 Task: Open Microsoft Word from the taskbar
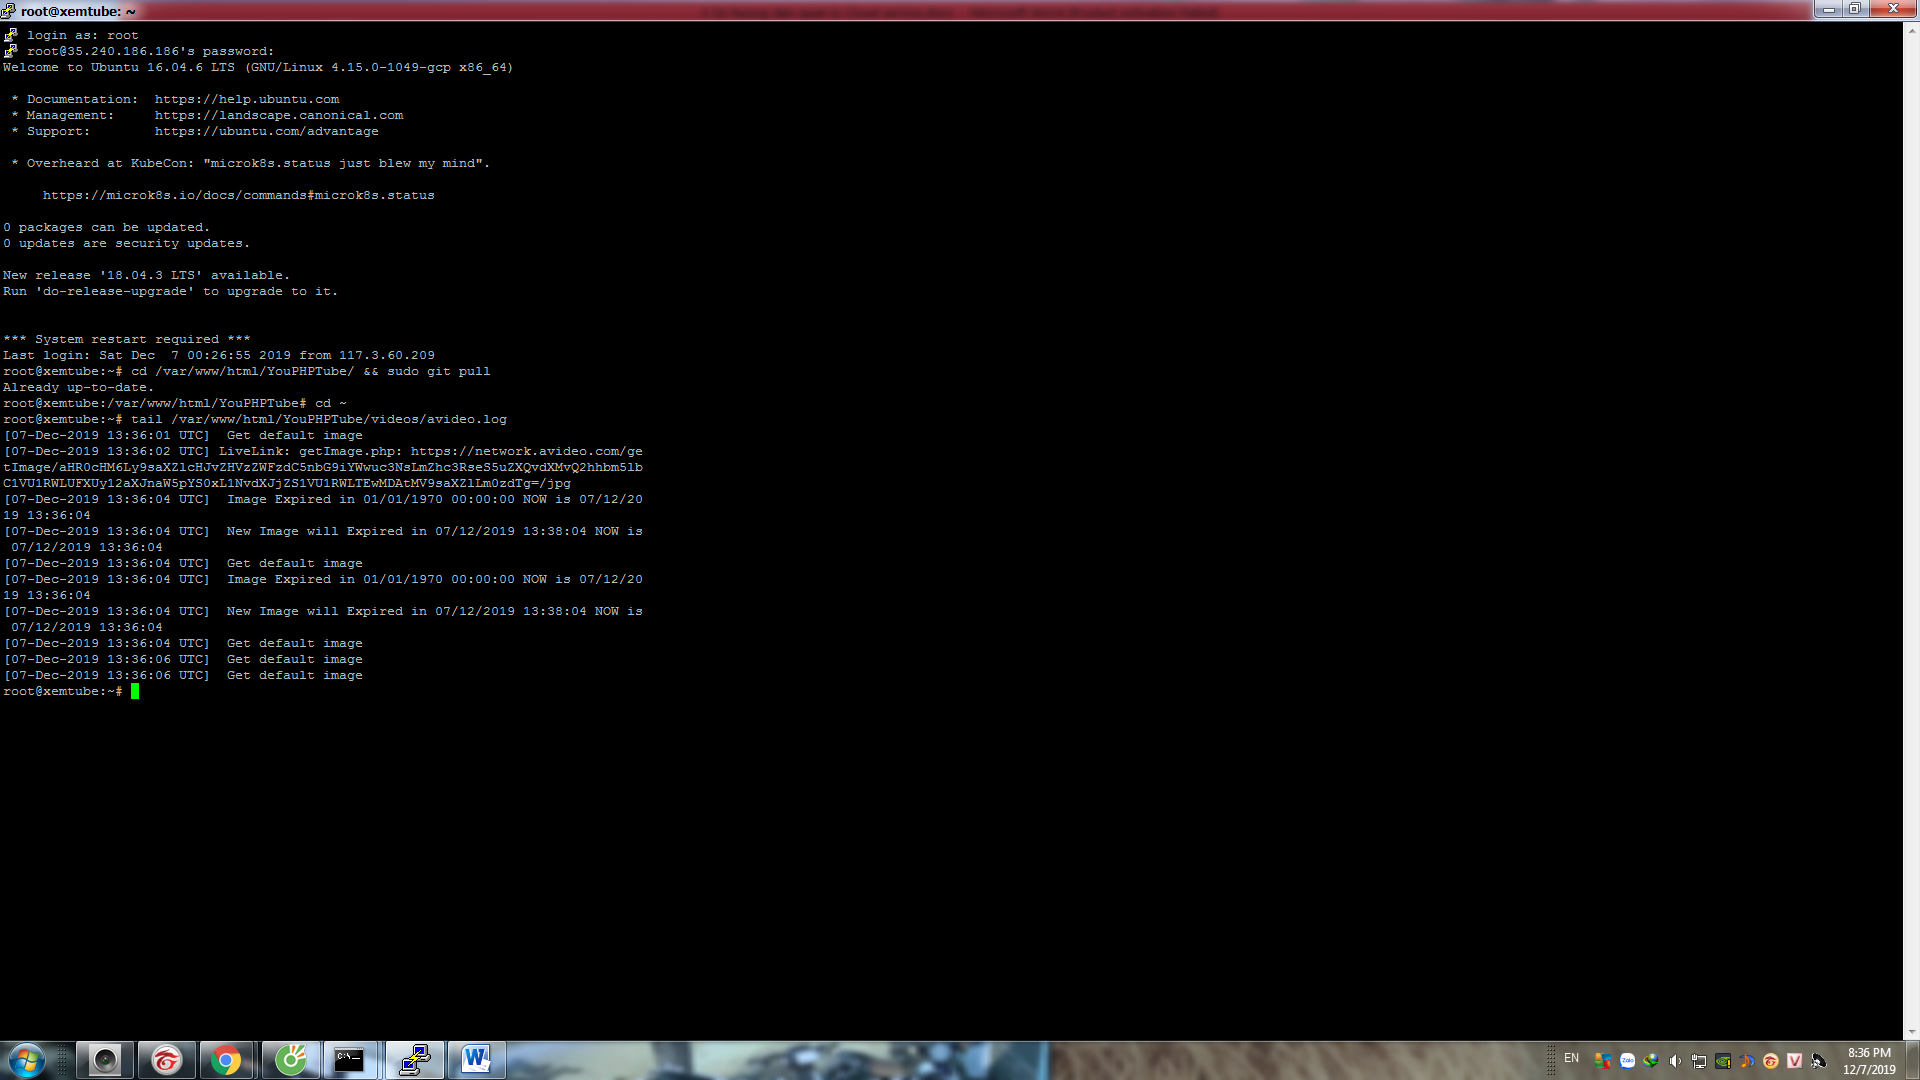pos(476,1060)
